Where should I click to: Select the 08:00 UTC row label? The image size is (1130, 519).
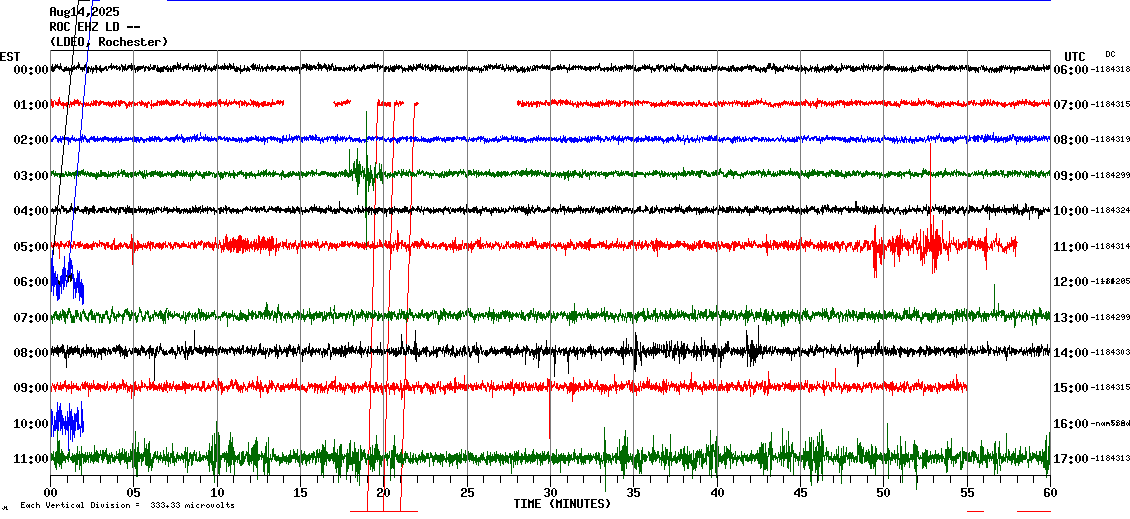coord(1070,140)
